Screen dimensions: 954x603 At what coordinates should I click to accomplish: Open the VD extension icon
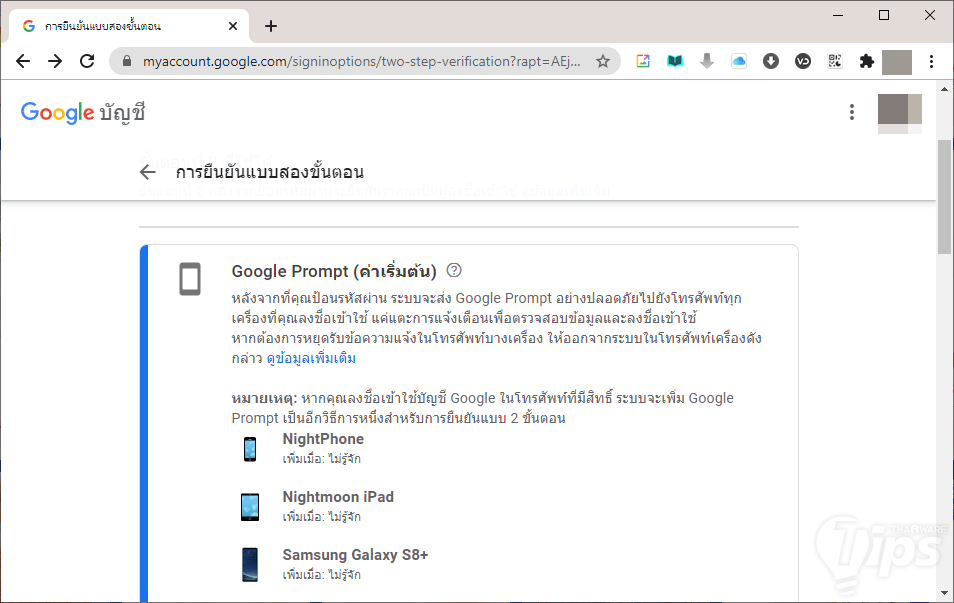click(x=803, y=61)
